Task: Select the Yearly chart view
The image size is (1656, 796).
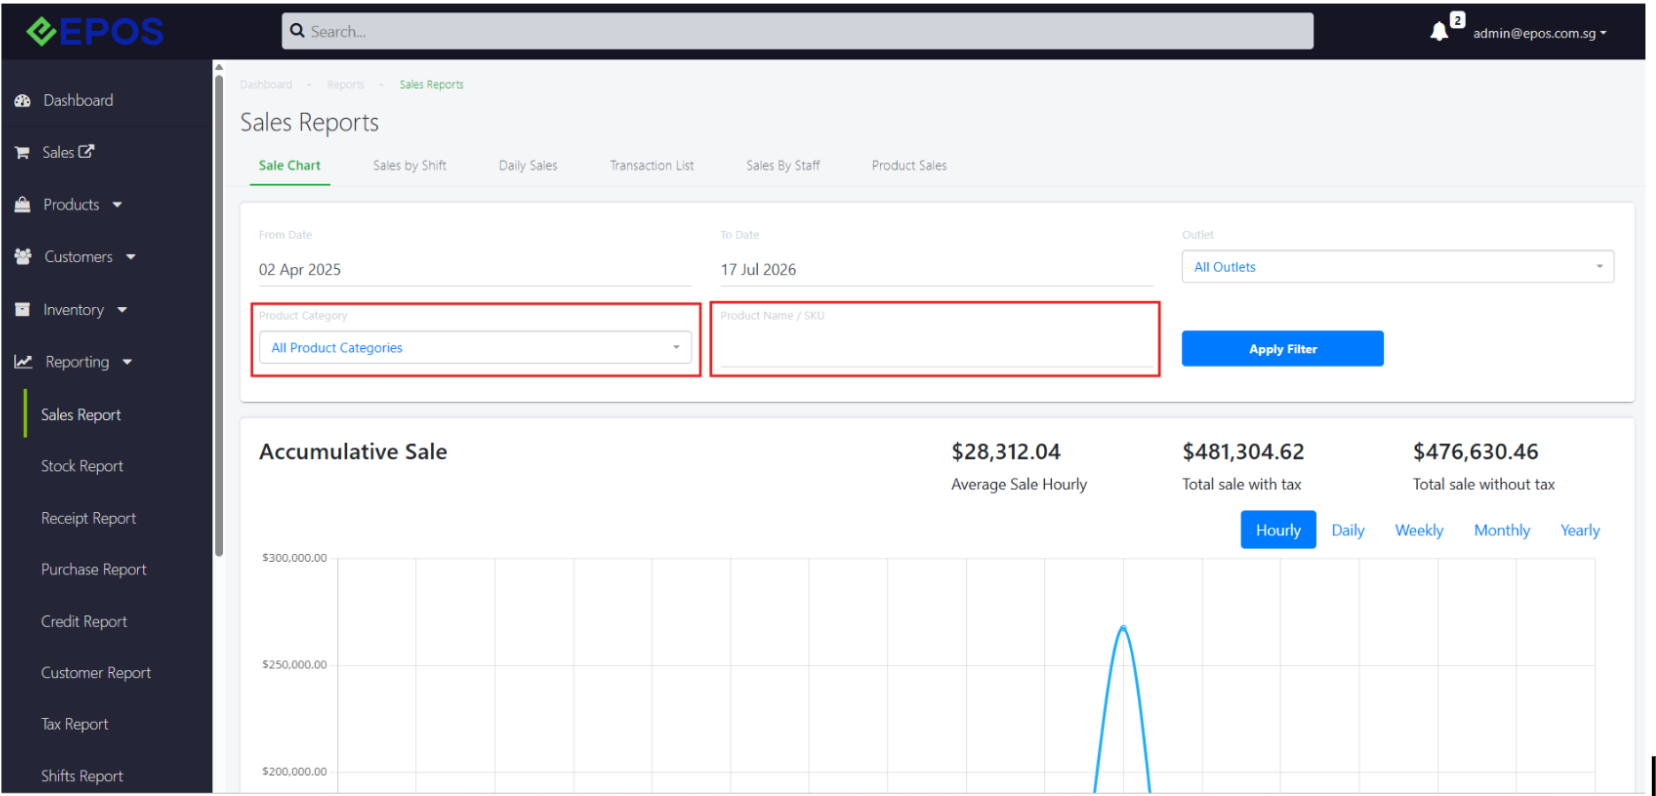Action: [x=1580, y=530]
